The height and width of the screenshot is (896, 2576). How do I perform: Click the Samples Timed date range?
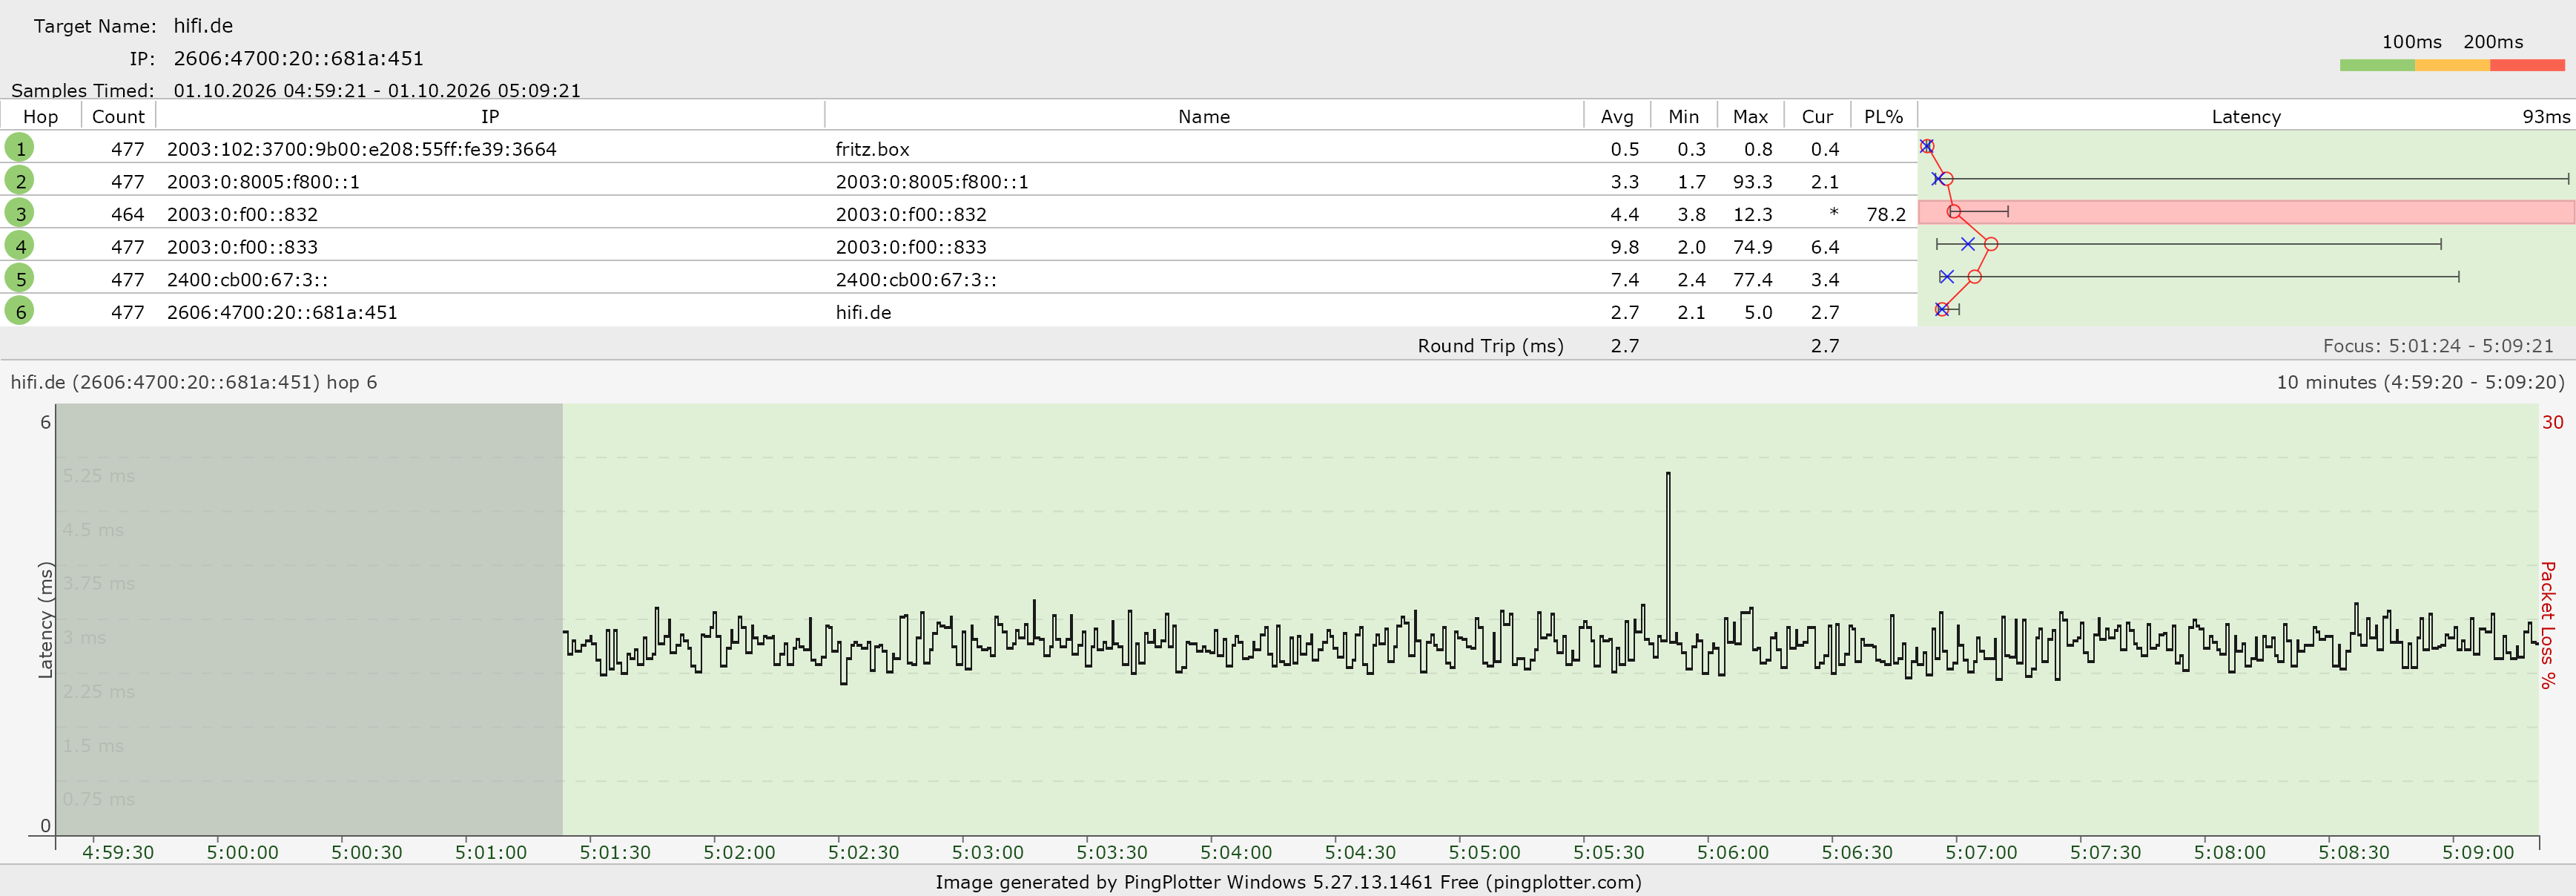377,90
